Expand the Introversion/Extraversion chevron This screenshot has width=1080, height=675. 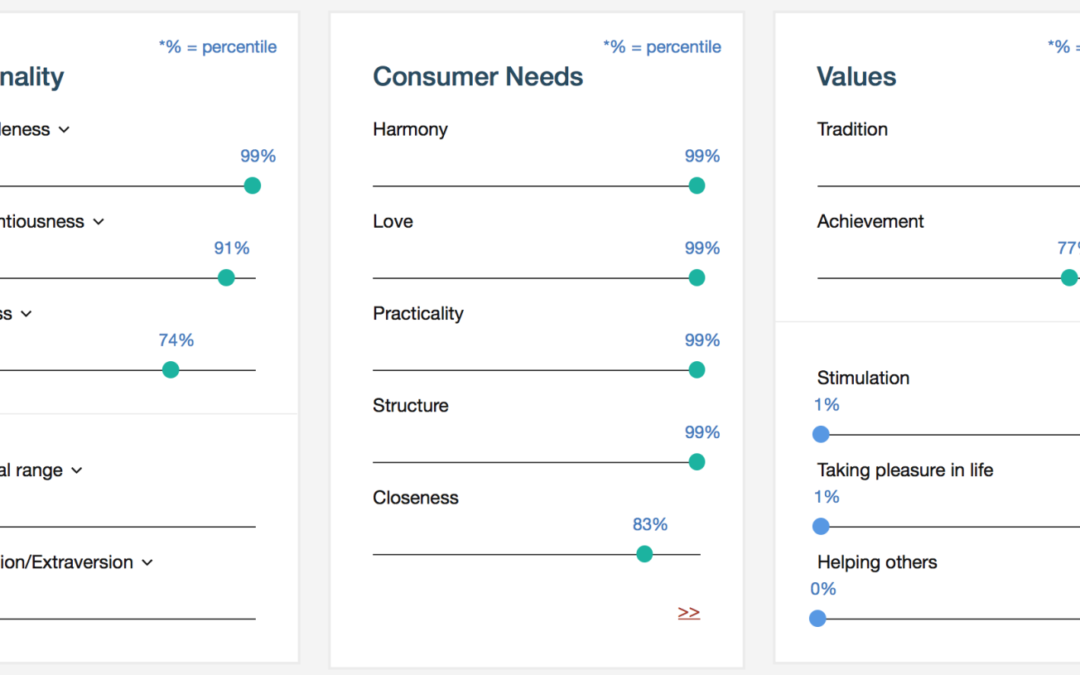point(147,563)
